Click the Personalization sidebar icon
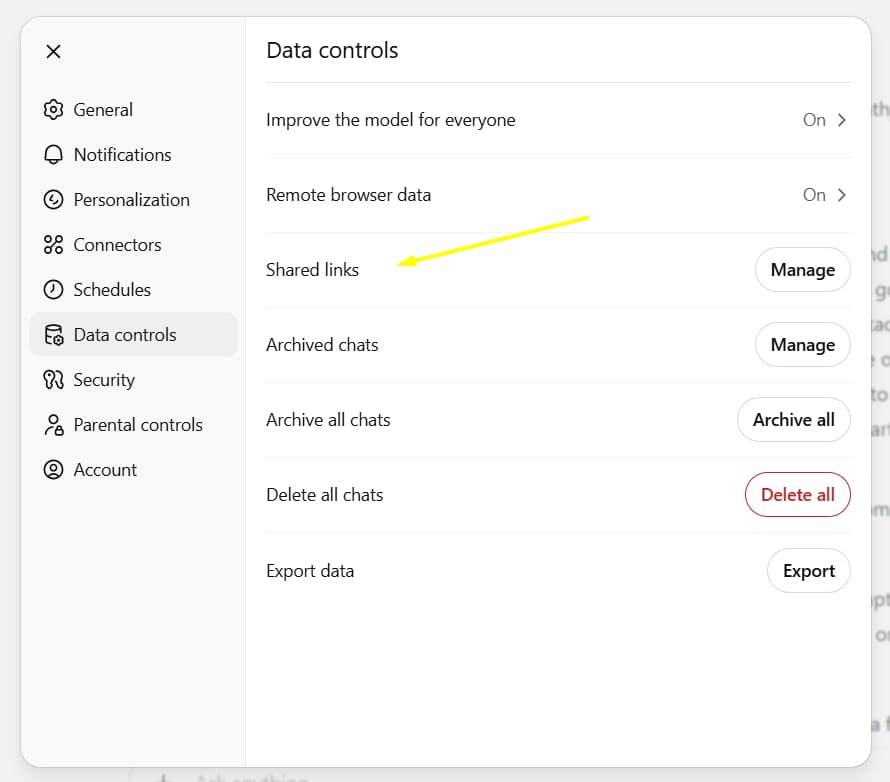 [53, 200]
